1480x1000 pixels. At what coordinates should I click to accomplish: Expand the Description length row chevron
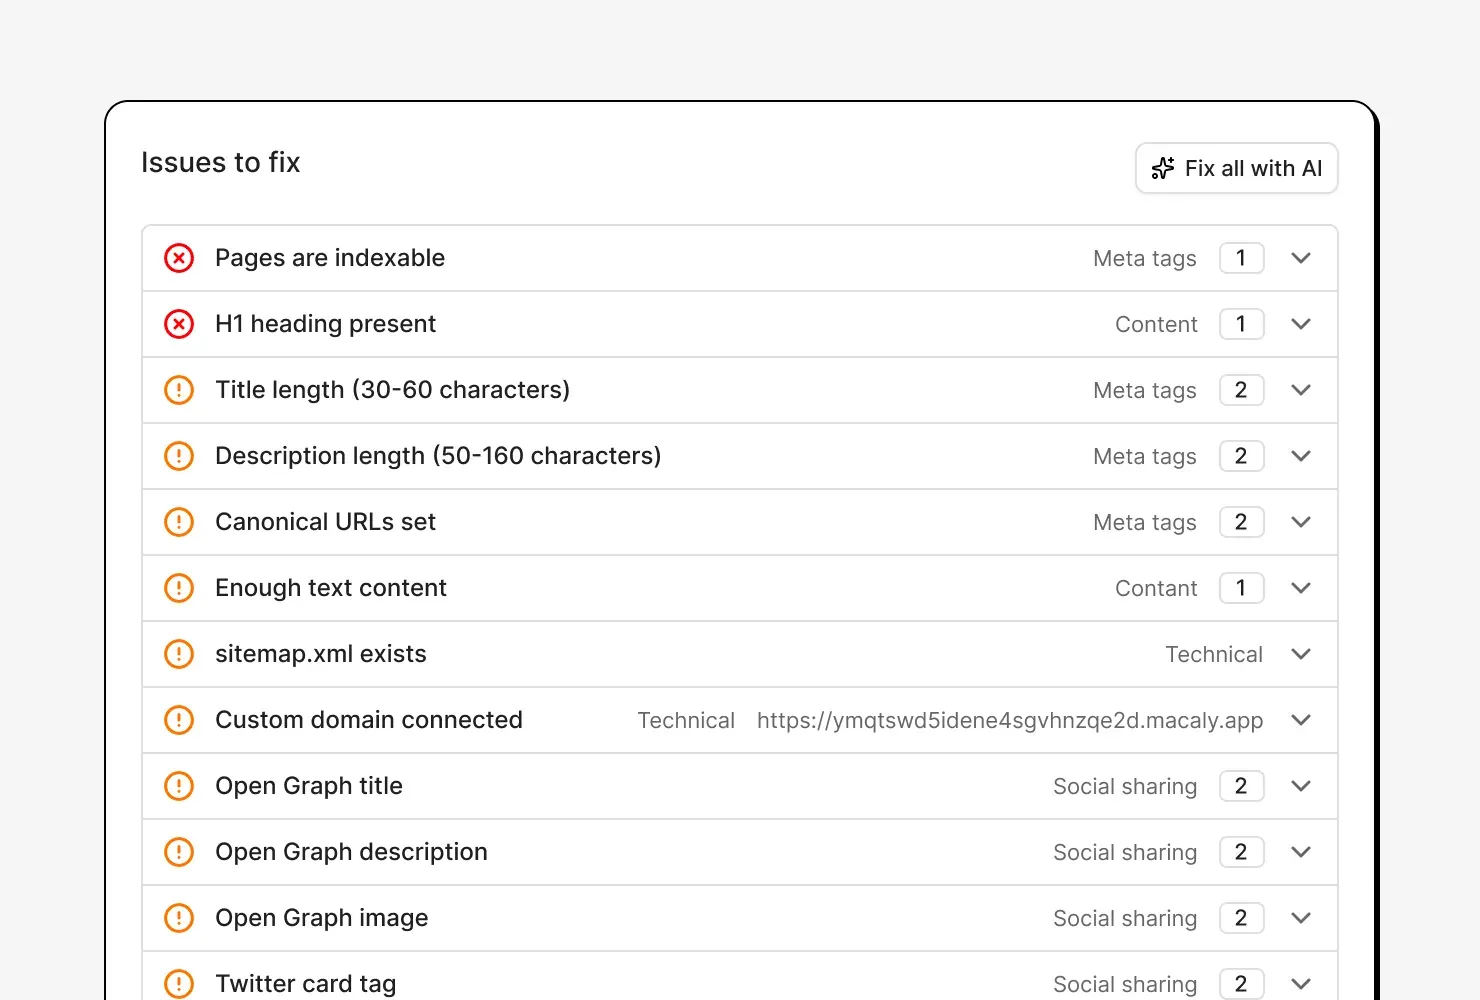pos(1301,456)
